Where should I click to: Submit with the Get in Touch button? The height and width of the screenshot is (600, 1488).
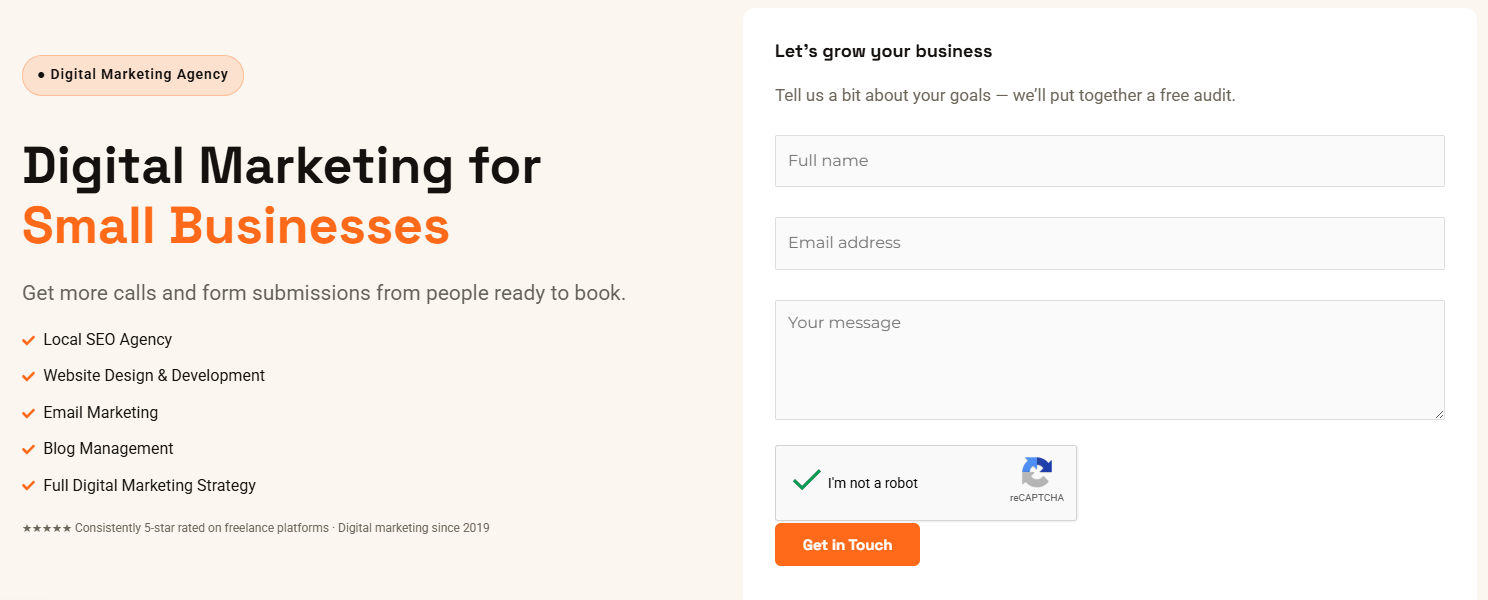847,545
